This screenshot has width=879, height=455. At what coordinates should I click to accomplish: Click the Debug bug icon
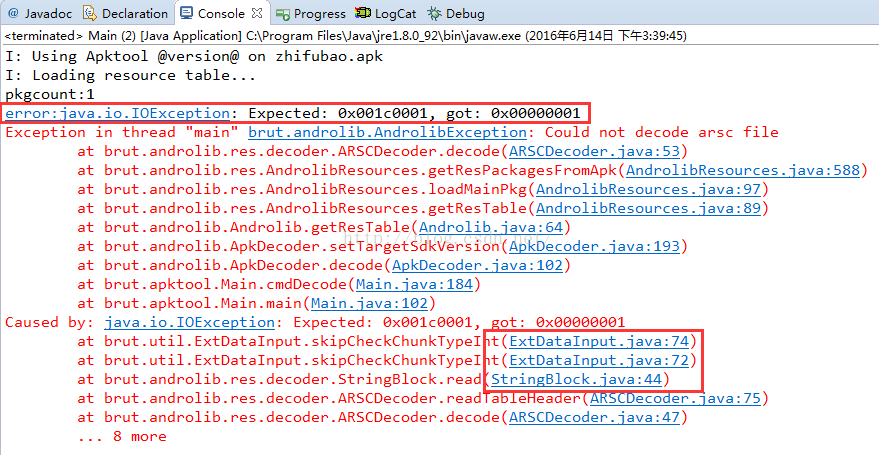point(434,13)
